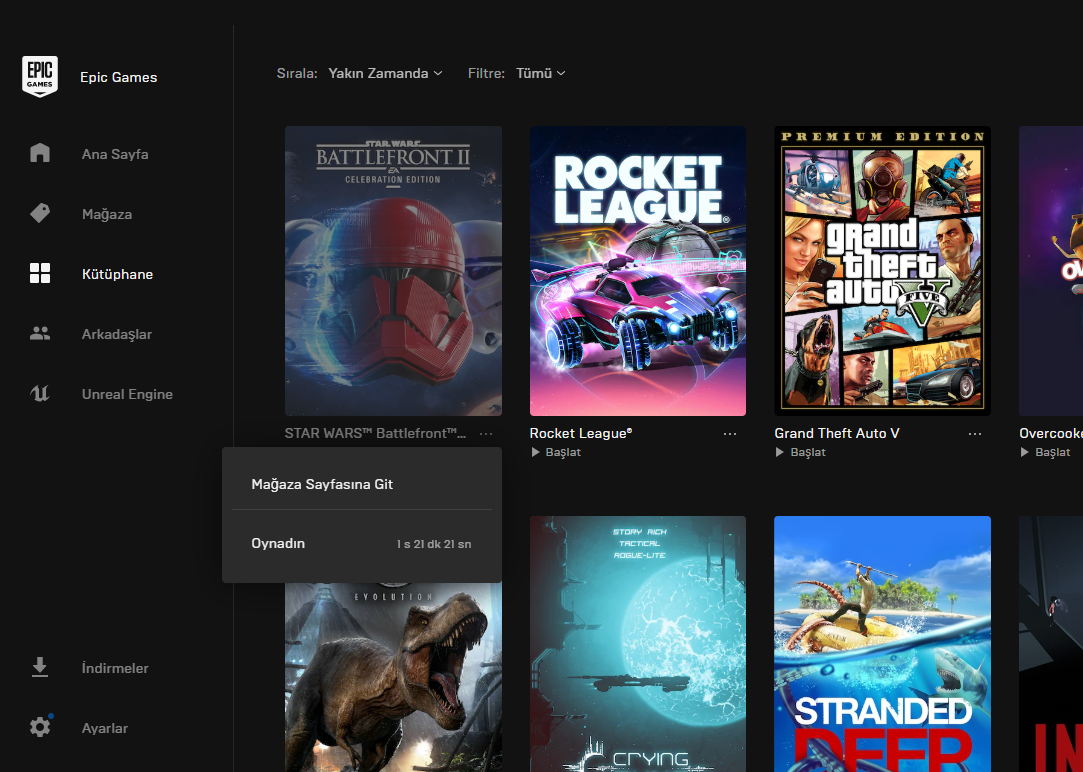Click the play triangle under Overcooked
Image resolution: width=1083 pixels, height=772 pixels.
coord(1024,452)
